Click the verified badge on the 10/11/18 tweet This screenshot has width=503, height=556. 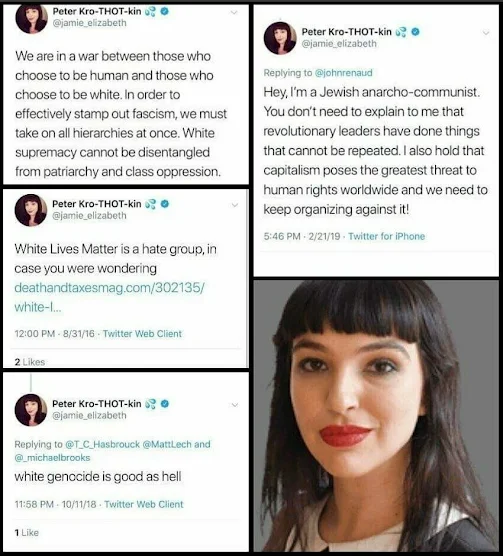pos(165,404)
